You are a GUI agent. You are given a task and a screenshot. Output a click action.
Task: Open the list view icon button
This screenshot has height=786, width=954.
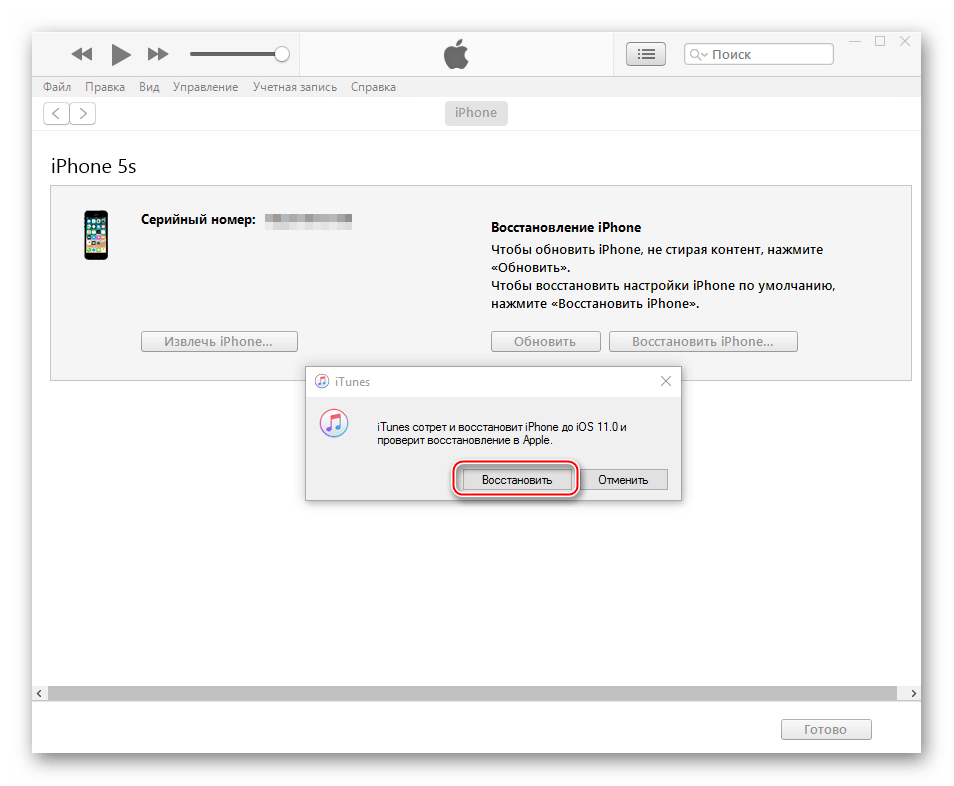[646, 54]
